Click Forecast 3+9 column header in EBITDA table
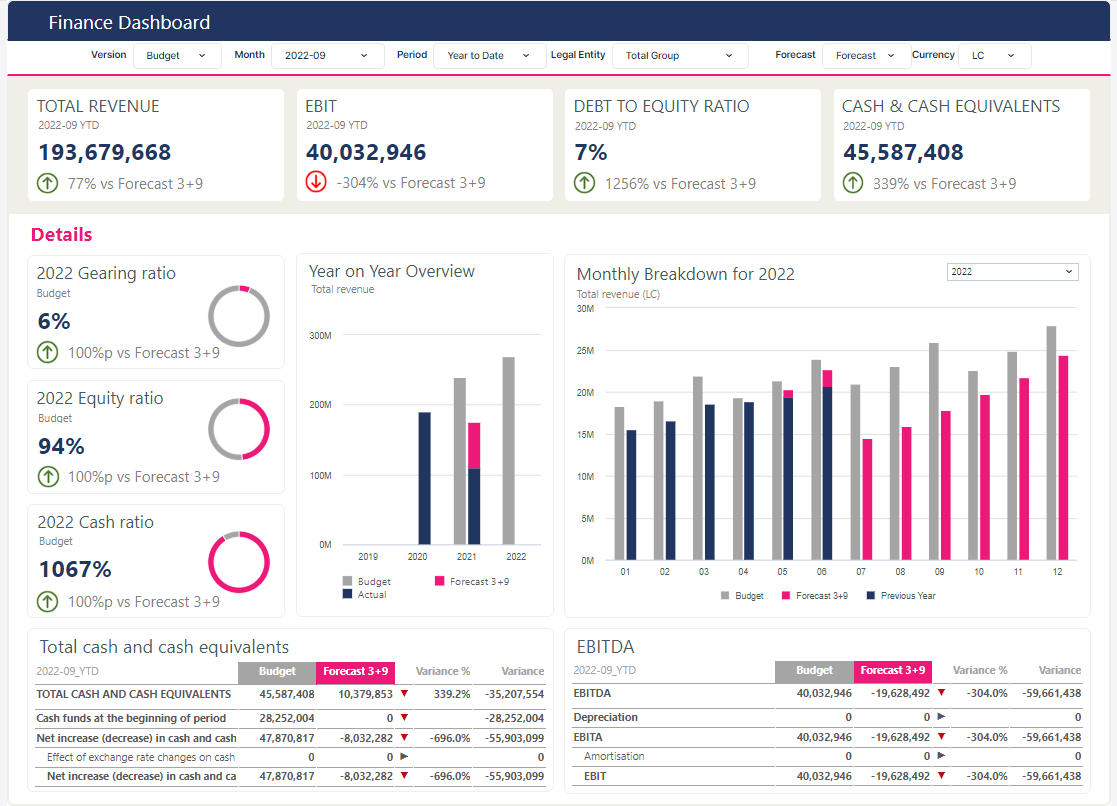The height and width of the screenshot is (806, 1117). (893, 671)
